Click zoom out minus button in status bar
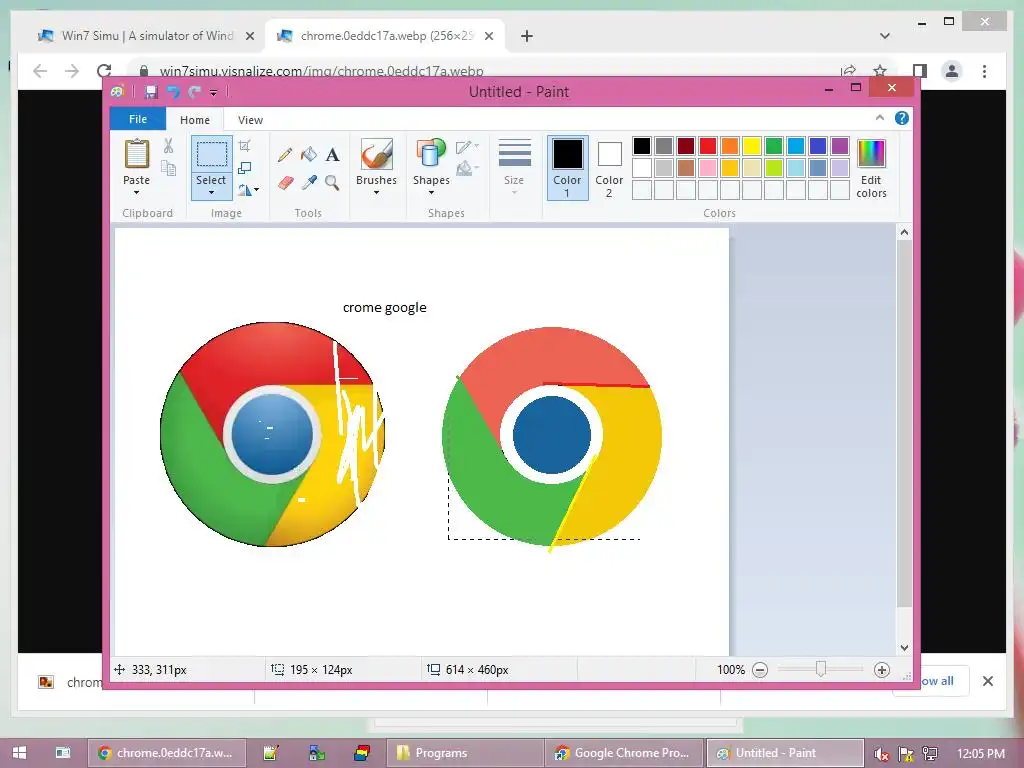The width and height of the screenshot is (1024, 768). (760, 669)
